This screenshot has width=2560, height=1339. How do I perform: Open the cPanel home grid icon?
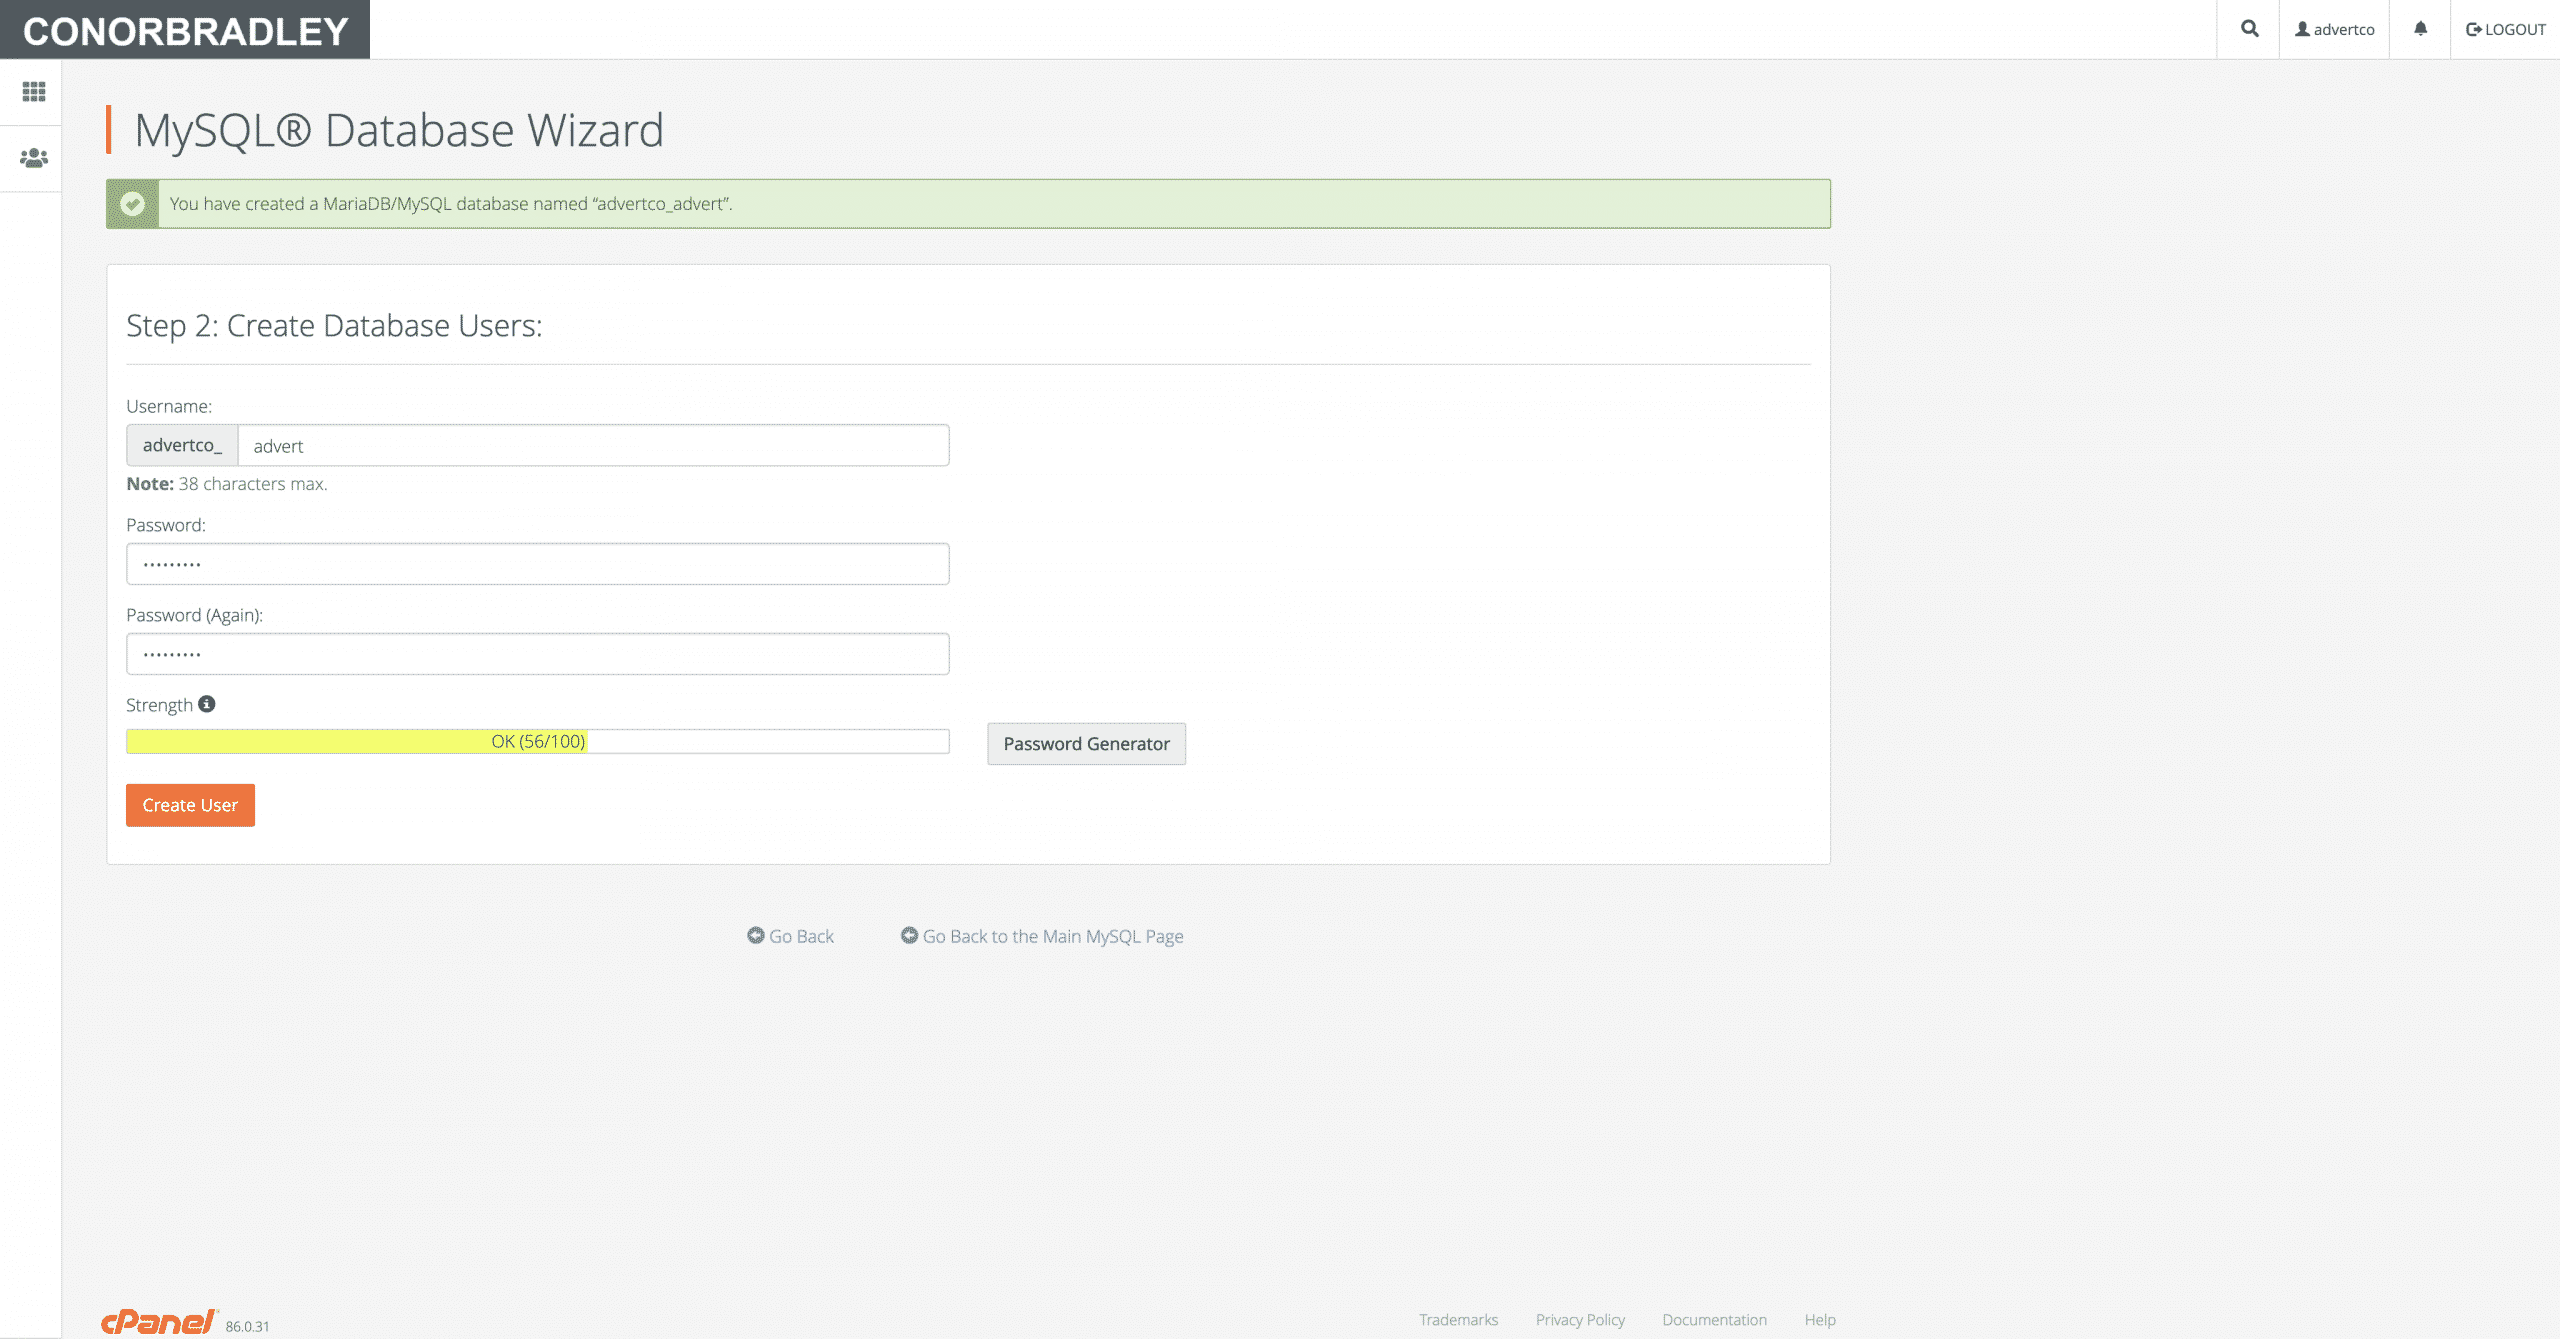[34, 92]
